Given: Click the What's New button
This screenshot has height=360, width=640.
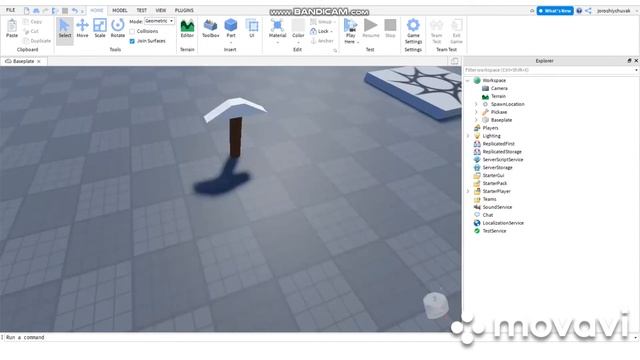Looking at the screenshot, I should (555, 11).
